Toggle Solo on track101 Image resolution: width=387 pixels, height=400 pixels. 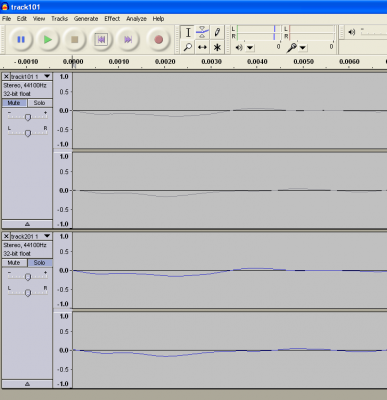[39, 103]
